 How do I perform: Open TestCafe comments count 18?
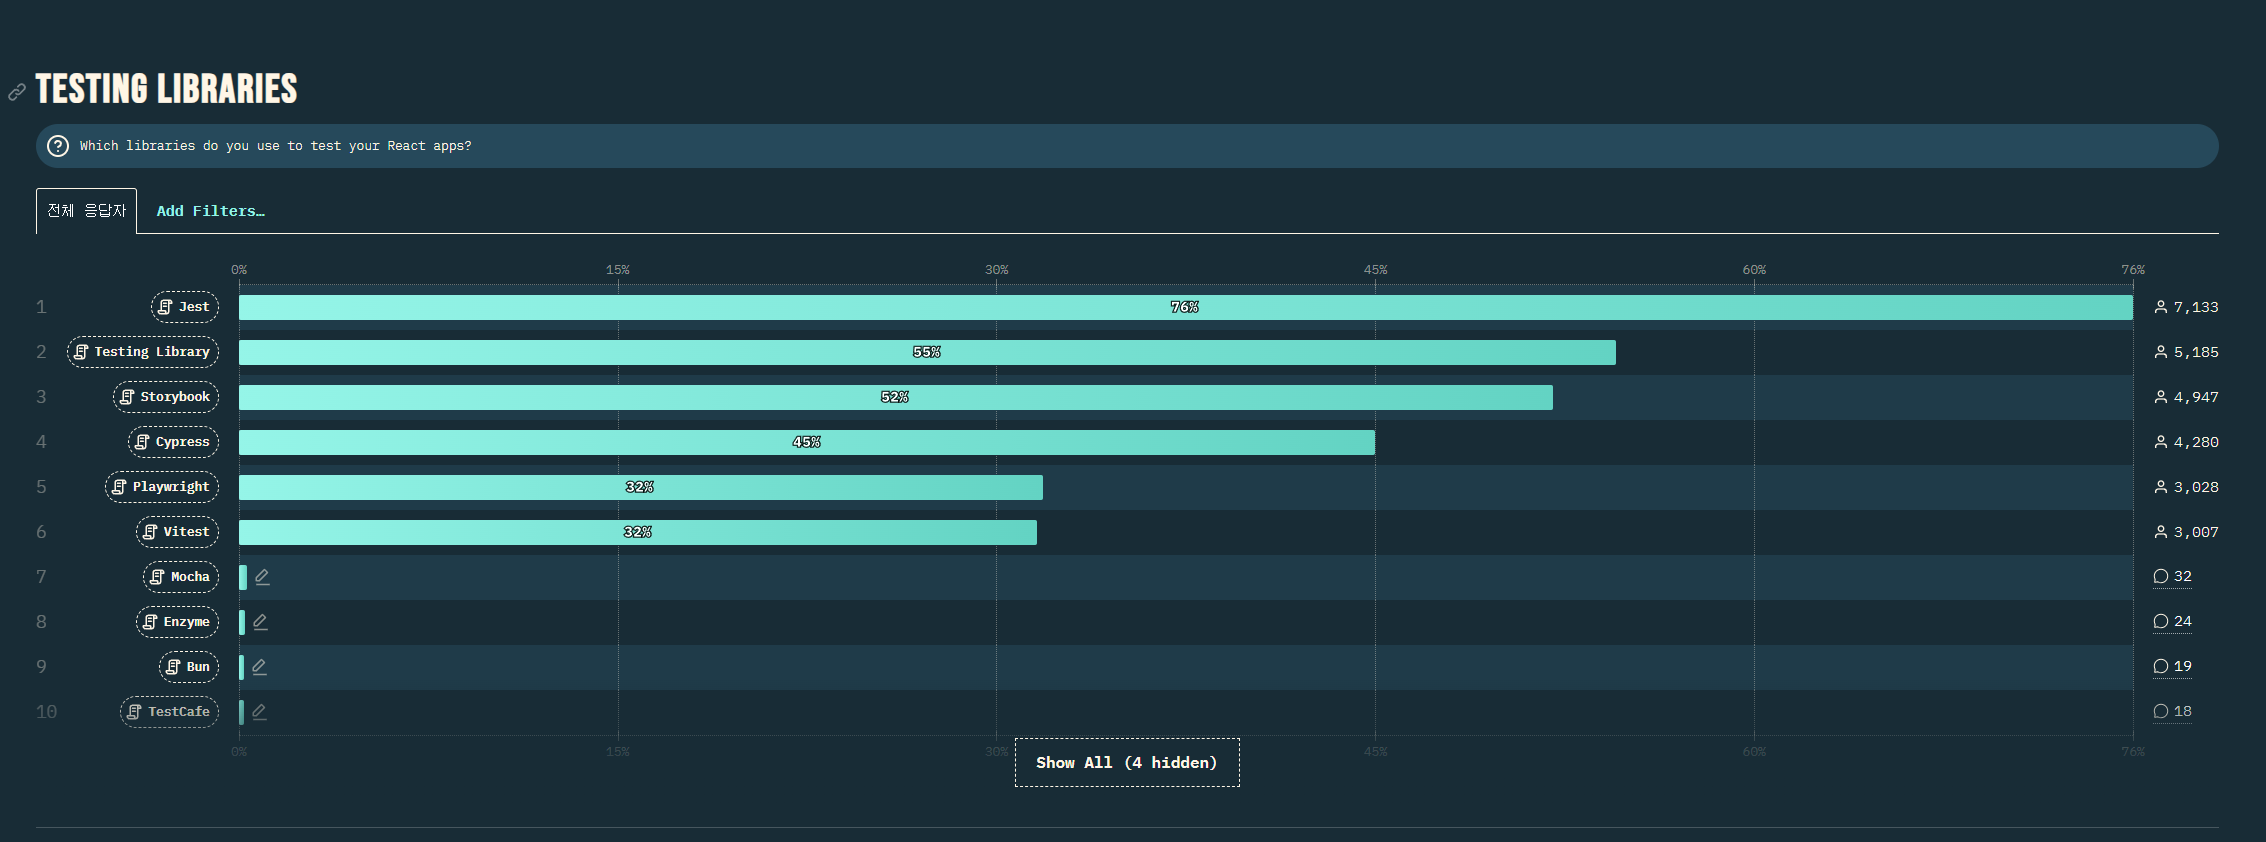2172,712
